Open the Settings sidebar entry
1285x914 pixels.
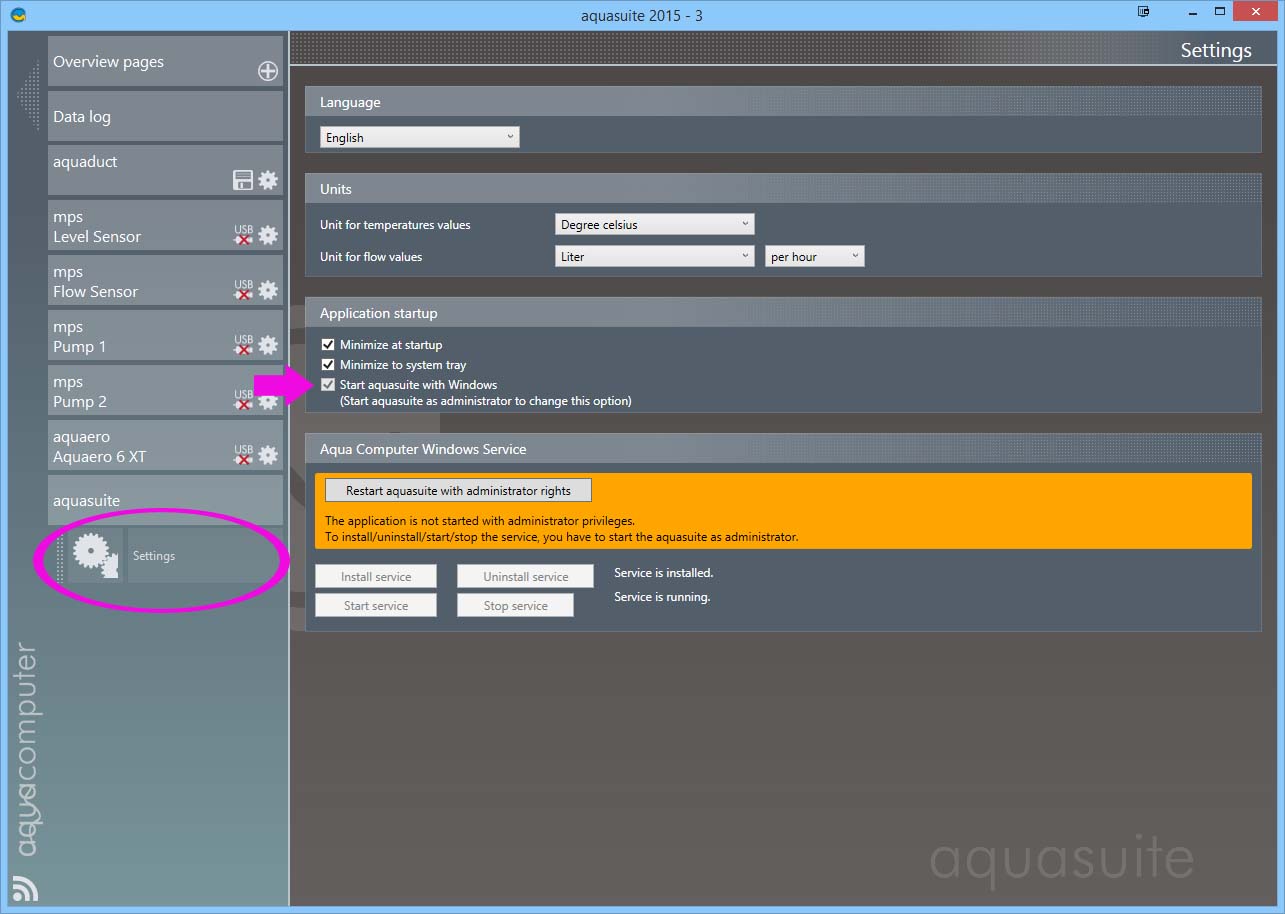point(205,556)
